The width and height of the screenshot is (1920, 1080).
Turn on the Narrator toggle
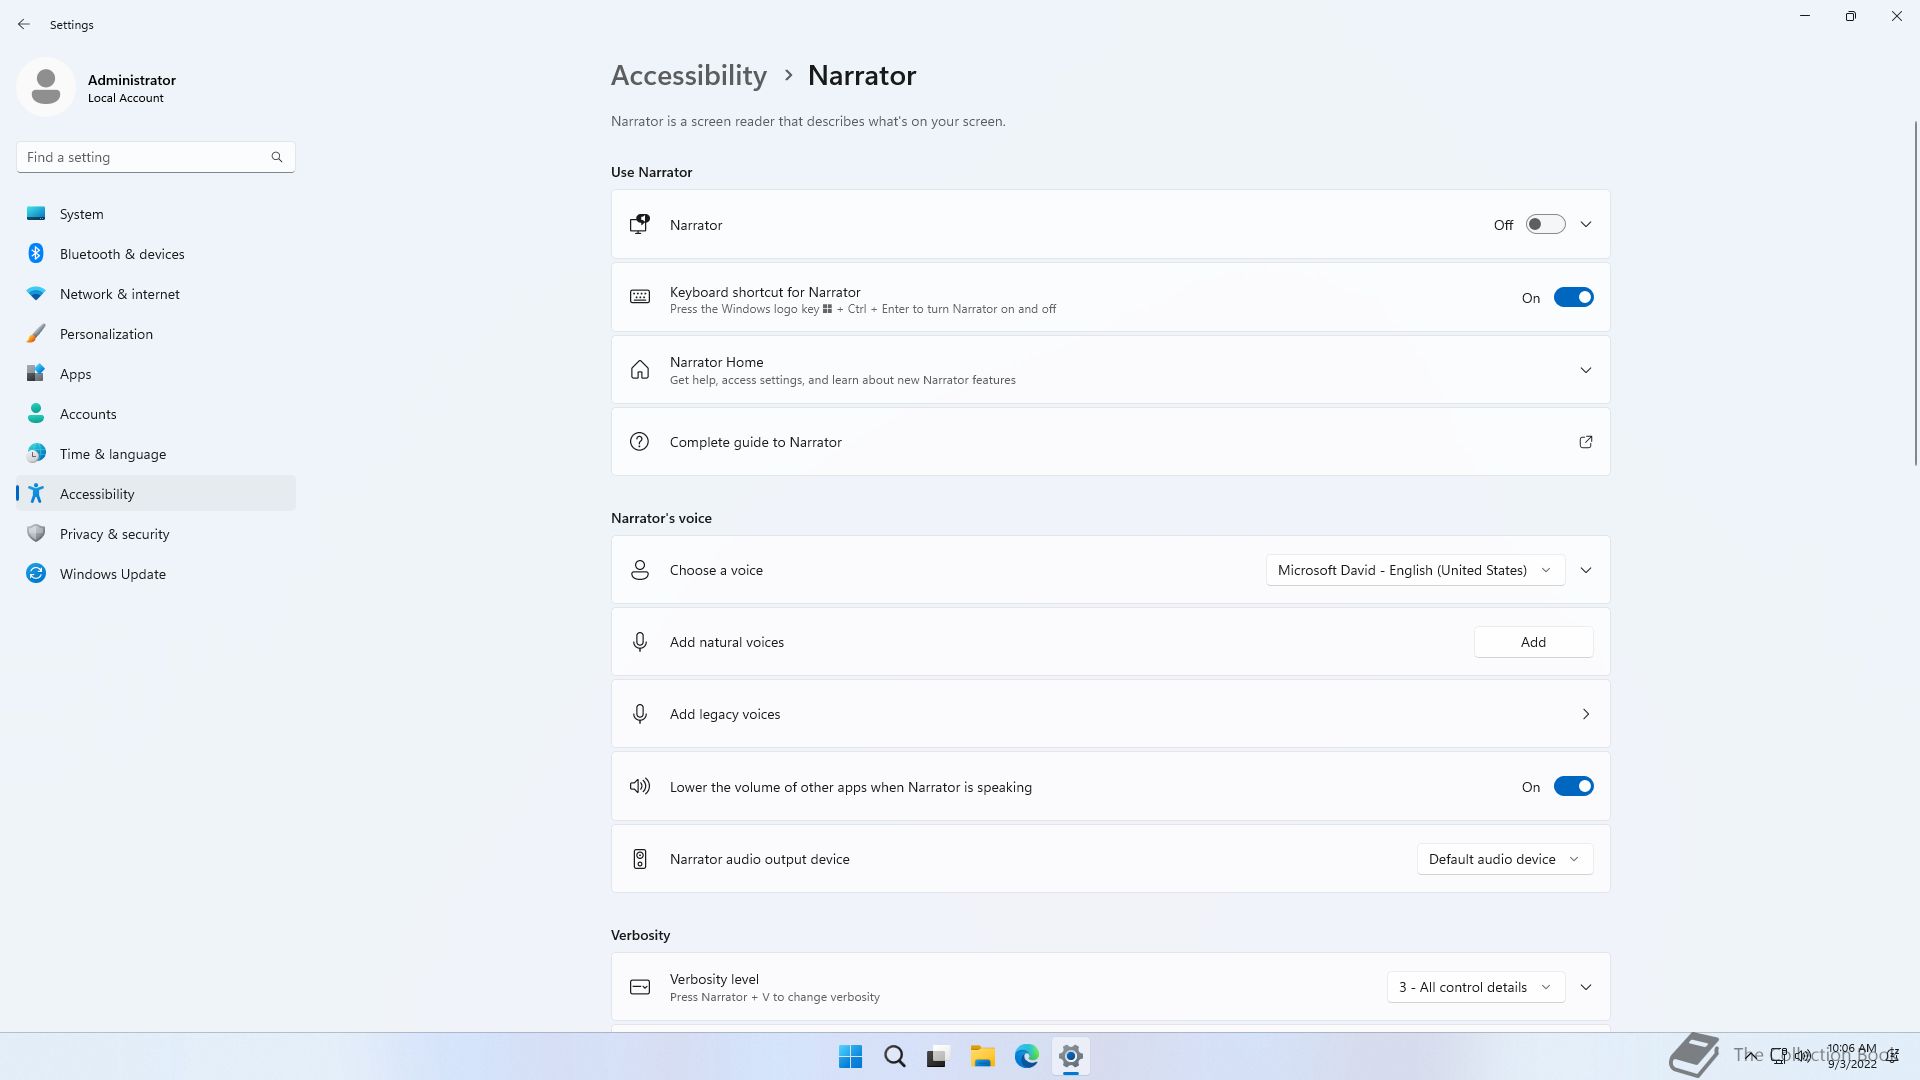pos(1545,225)
